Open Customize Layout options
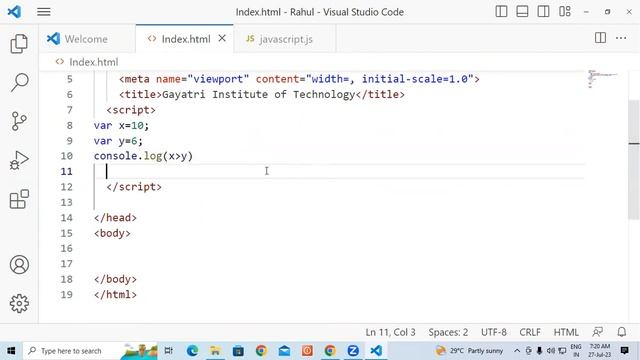The image size is (640, 360). 565,11
